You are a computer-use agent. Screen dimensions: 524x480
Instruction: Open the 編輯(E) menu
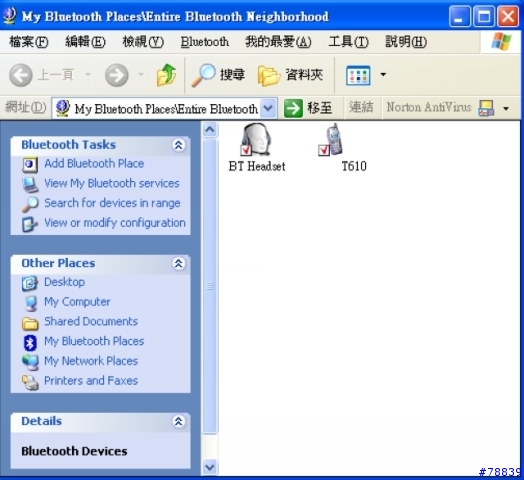click(85, 42)
